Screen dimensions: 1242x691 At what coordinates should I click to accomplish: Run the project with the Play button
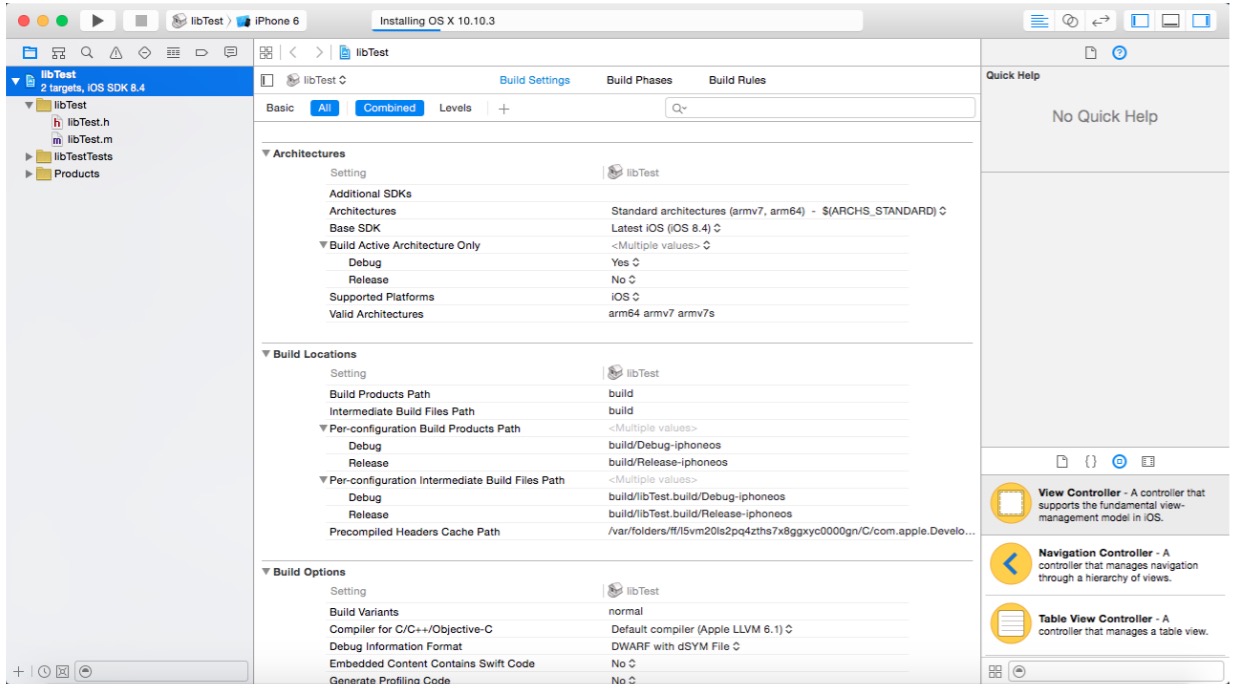click(x=97, y=21)
